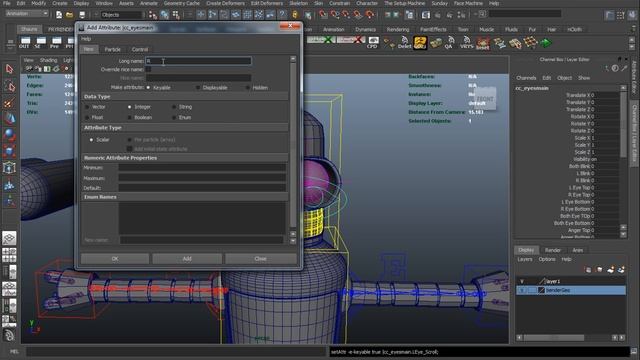The height and width of the screenshot is (360, 640).
Task: Click the highlighted yellow GoZ shelf icon
Action: pyautogui.click(x=420, y=42)
